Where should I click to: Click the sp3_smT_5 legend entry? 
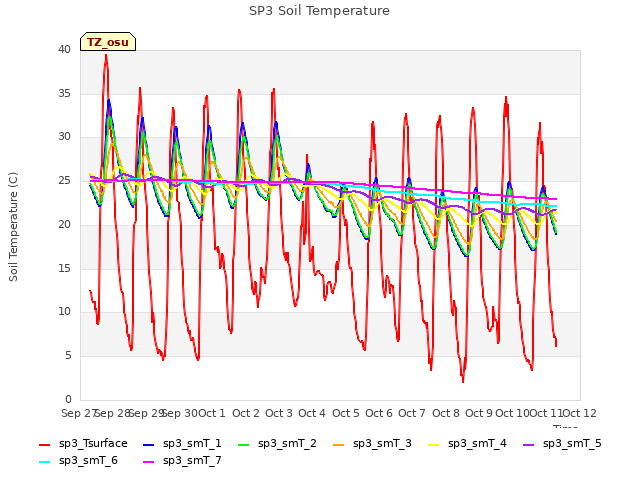562,443
